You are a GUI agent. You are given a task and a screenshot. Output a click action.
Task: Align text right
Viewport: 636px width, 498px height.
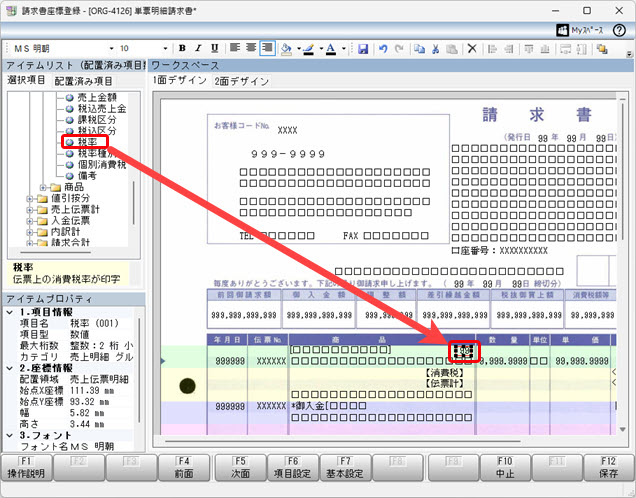pos(267,48)
